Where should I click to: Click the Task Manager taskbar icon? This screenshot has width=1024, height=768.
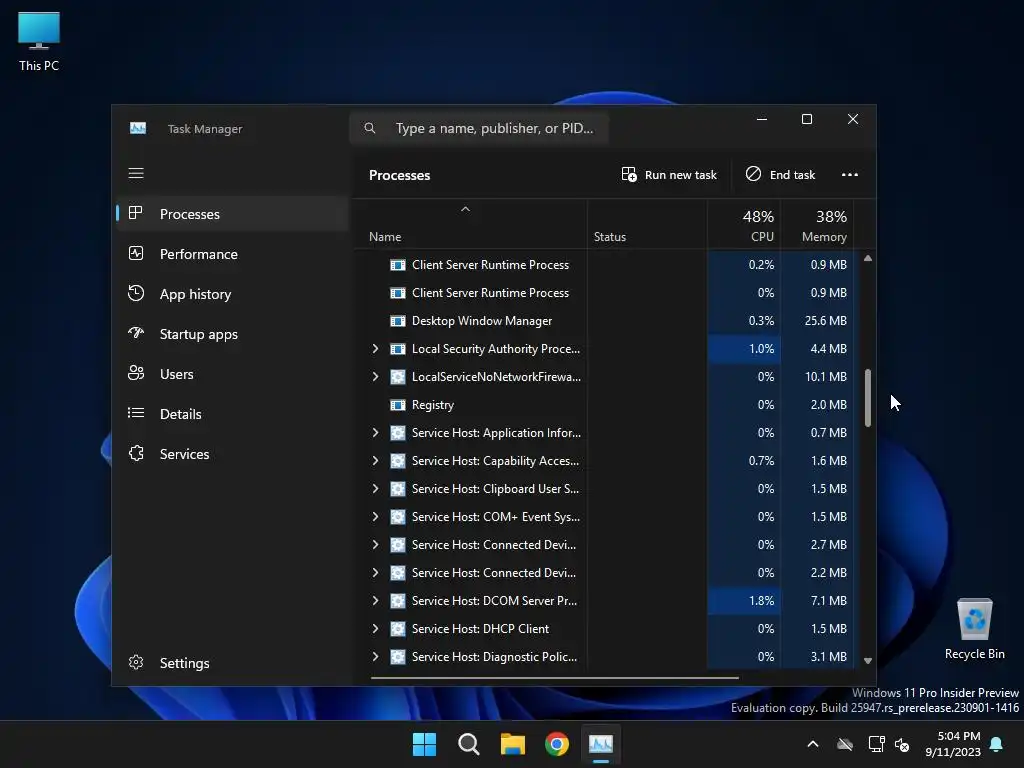[x=601, y=744]
